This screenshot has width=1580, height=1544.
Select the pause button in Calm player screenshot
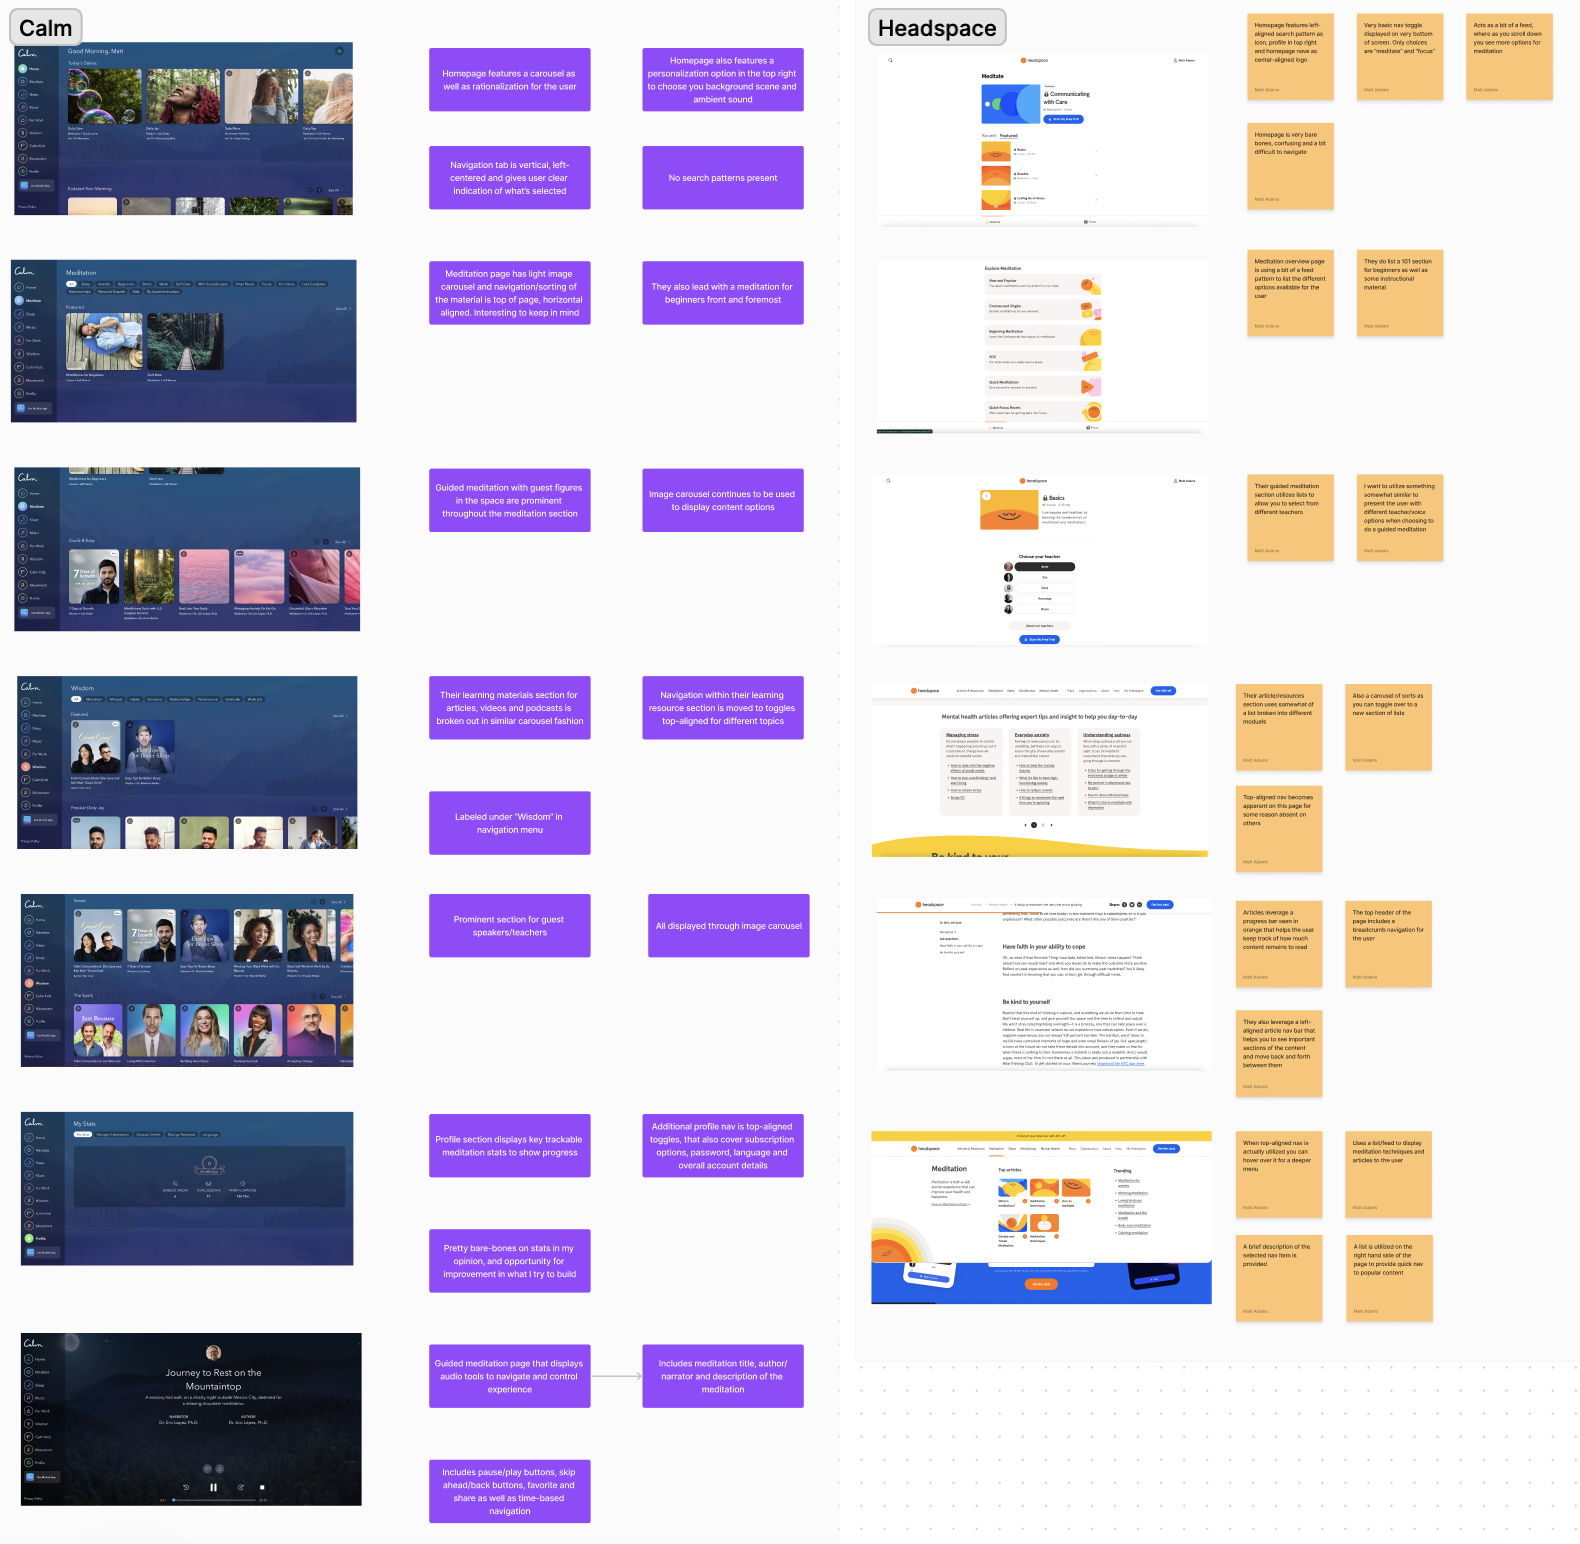(x=213, y=1487)
